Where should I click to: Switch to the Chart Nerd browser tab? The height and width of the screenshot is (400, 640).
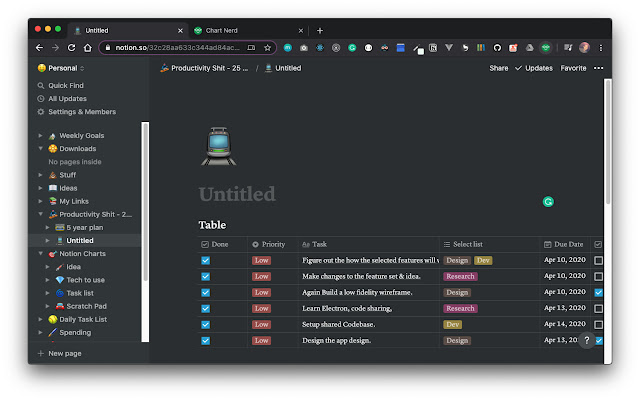click(x=248, y=31)
